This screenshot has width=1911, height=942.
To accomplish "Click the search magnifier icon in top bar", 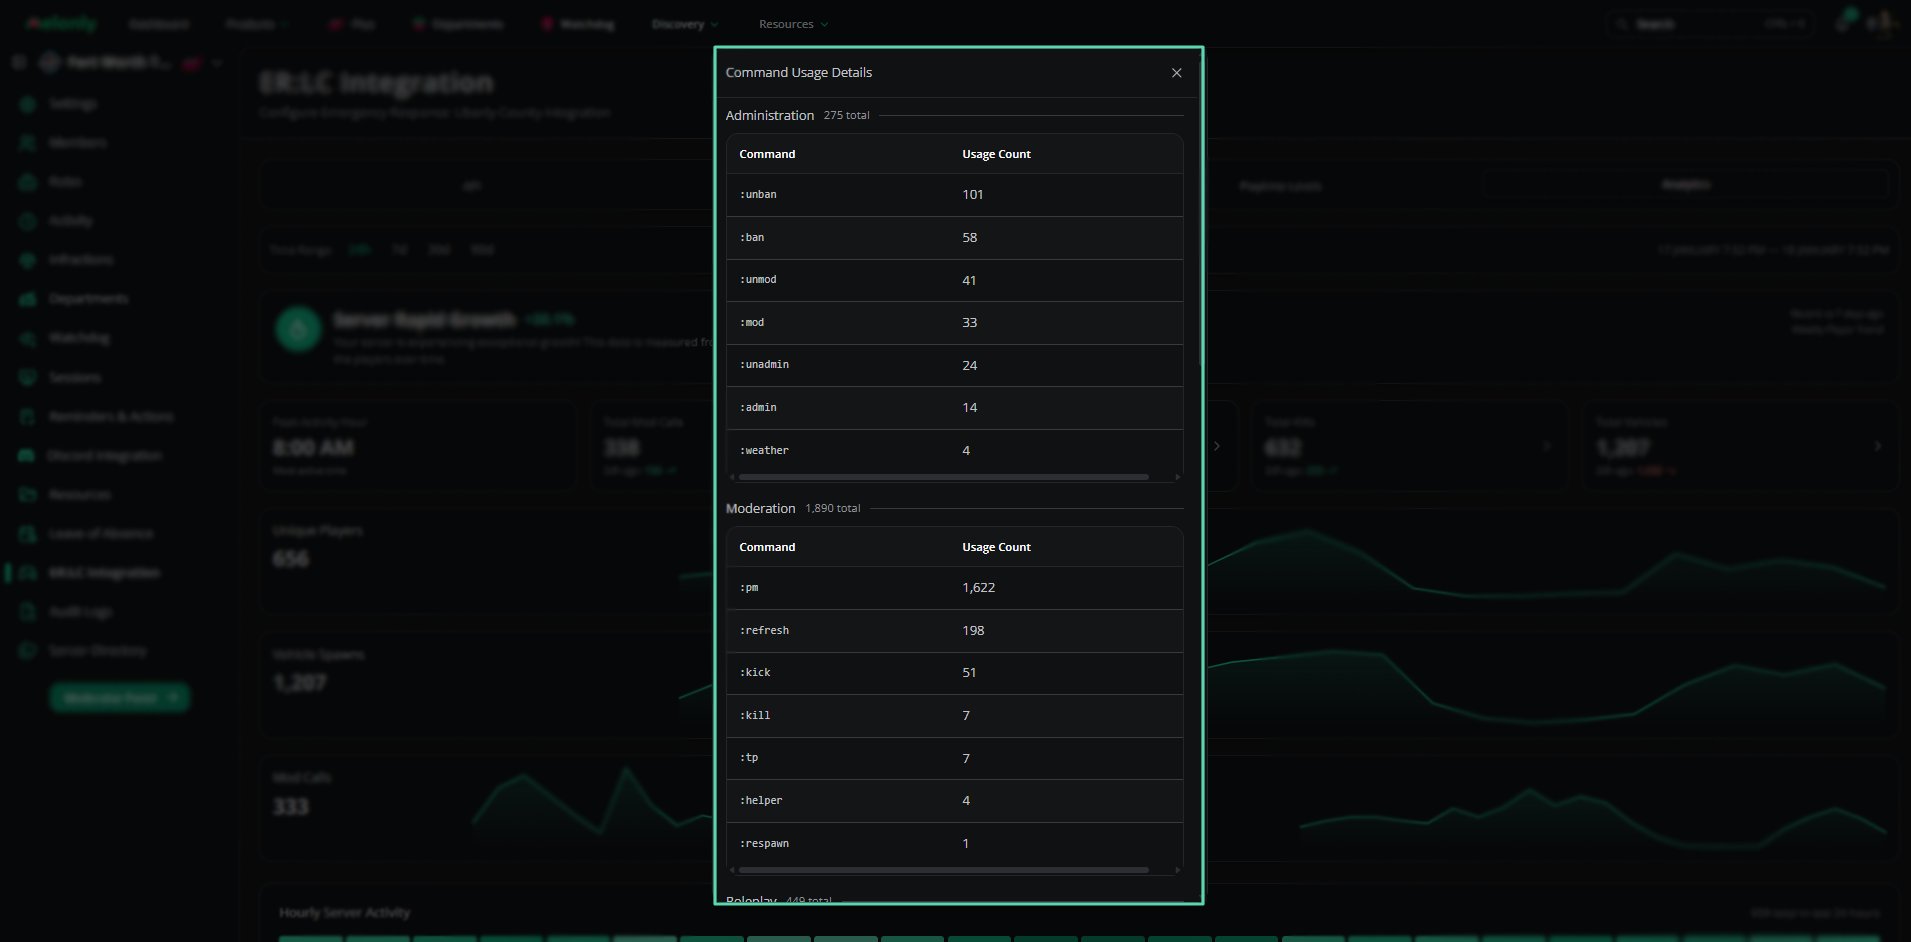I will coord(1621,24).
